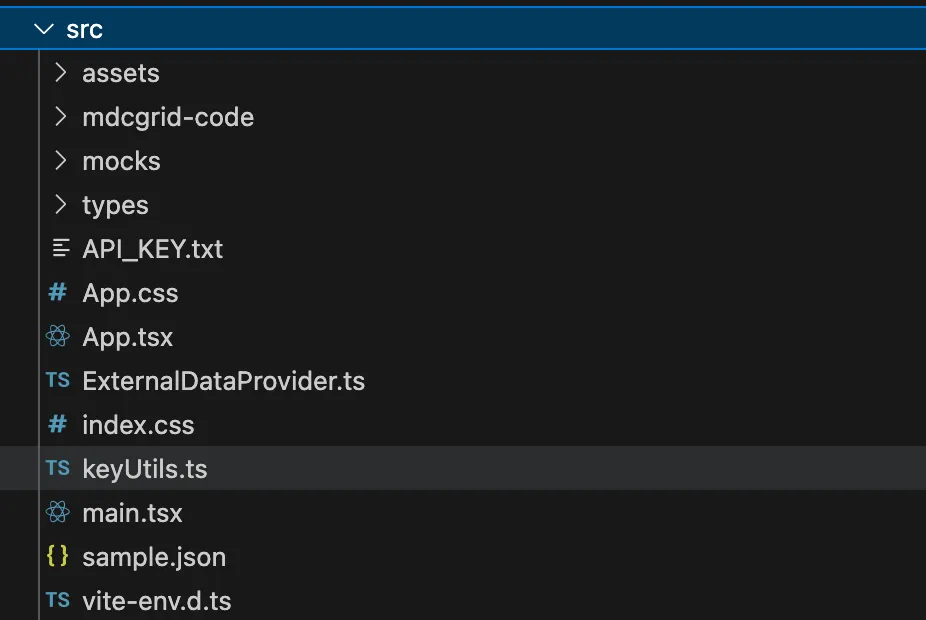Open the index.css stylesheet

point(139,425)
